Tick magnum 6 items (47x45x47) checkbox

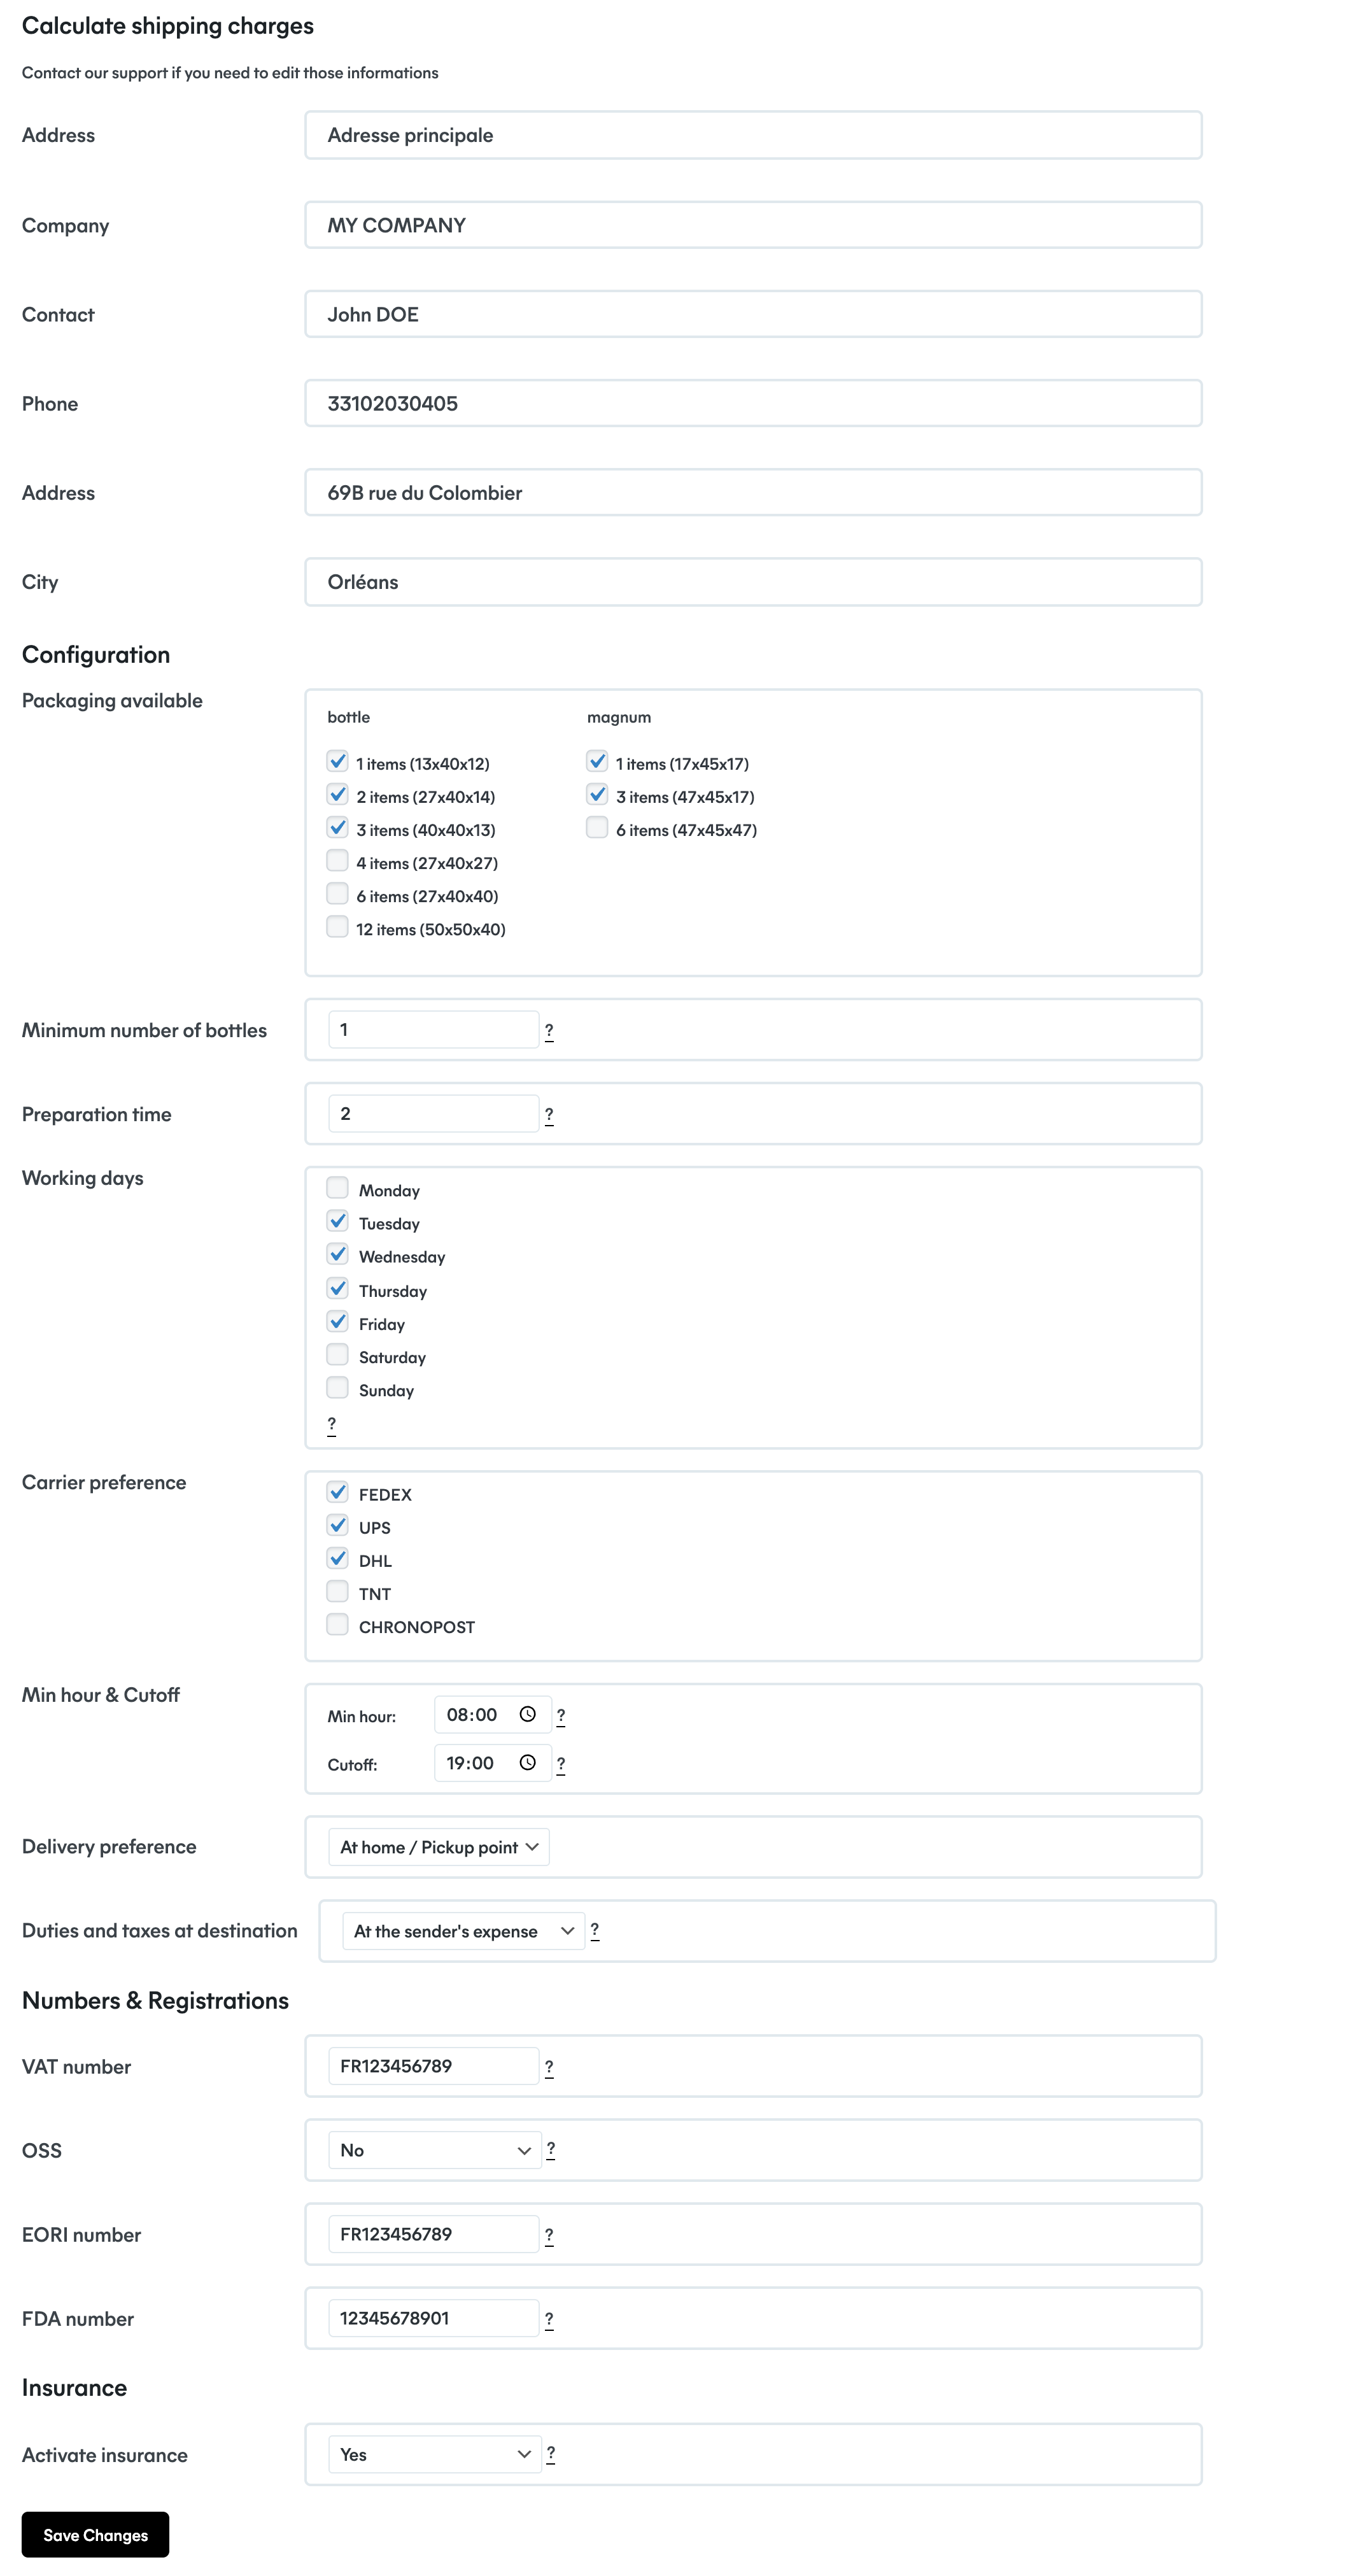click(x=597, y=828)
